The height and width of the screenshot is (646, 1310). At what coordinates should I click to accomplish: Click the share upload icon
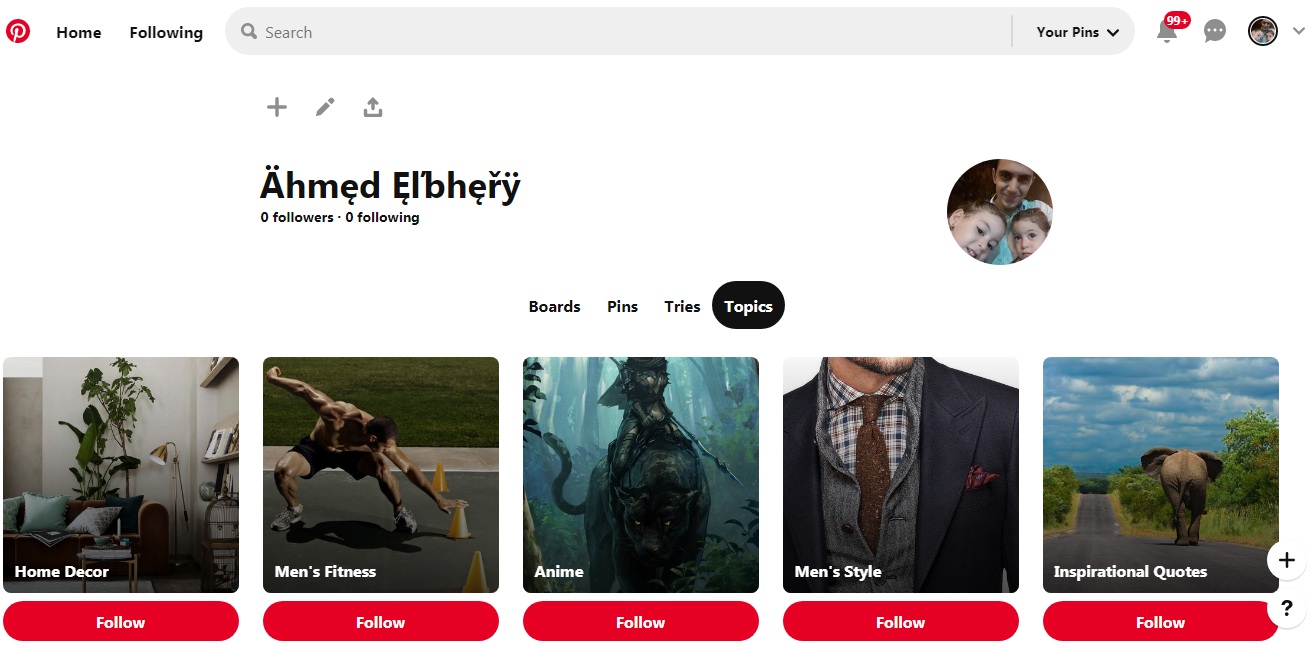coord(373,107)
